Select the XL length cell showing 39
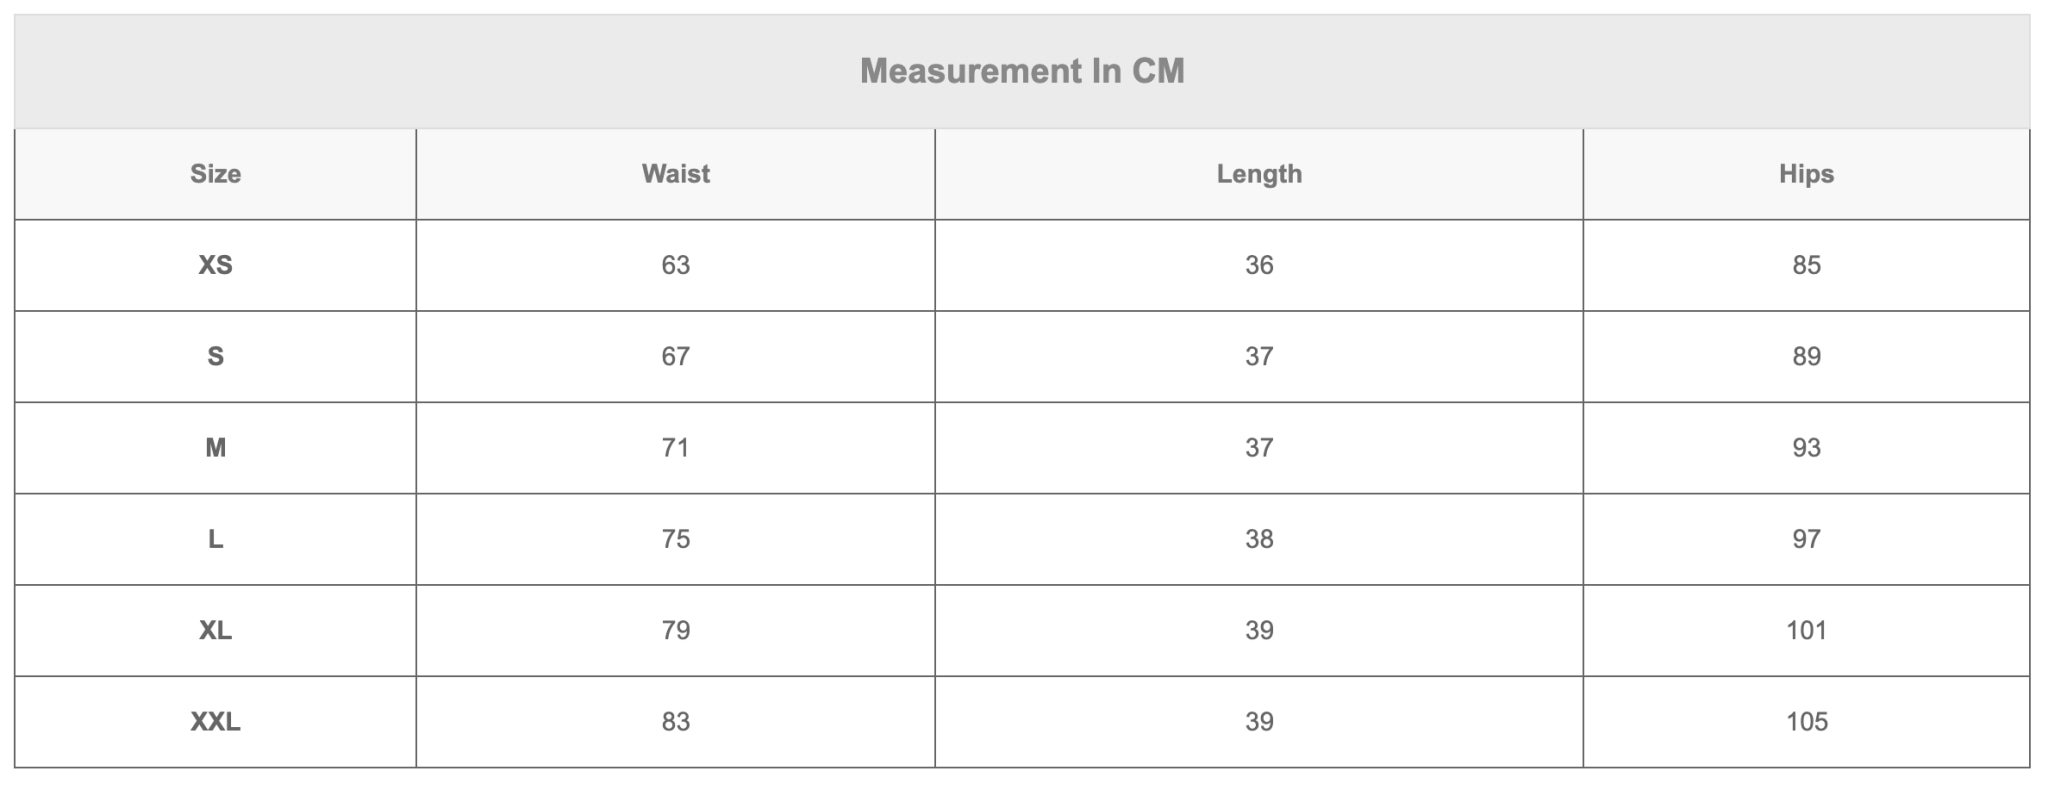 click(1258, 630)
